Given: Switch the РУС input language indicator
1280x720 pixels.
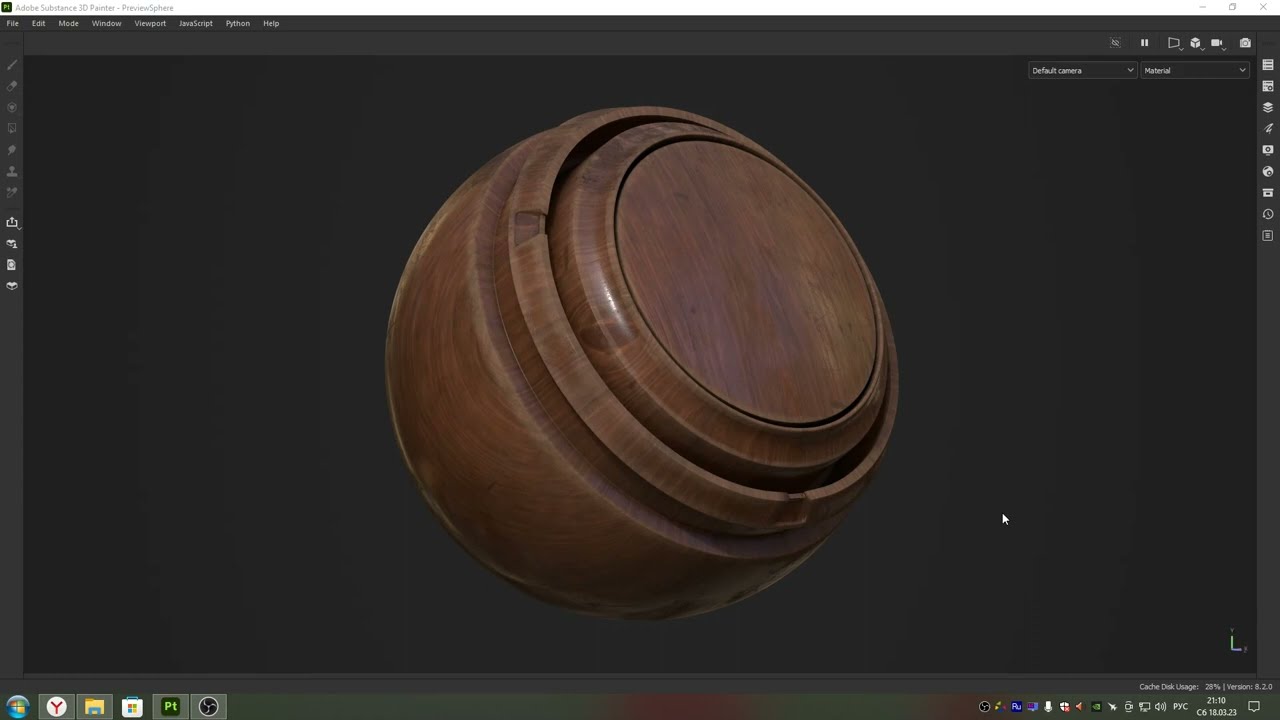Looking at the screenshot, I should pyautogui.click(x=1181, y=707).
